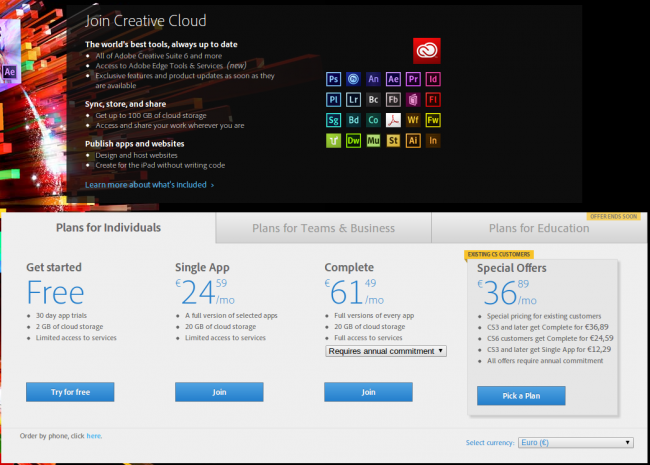Click 'Select currency:' label

[490, 443]
